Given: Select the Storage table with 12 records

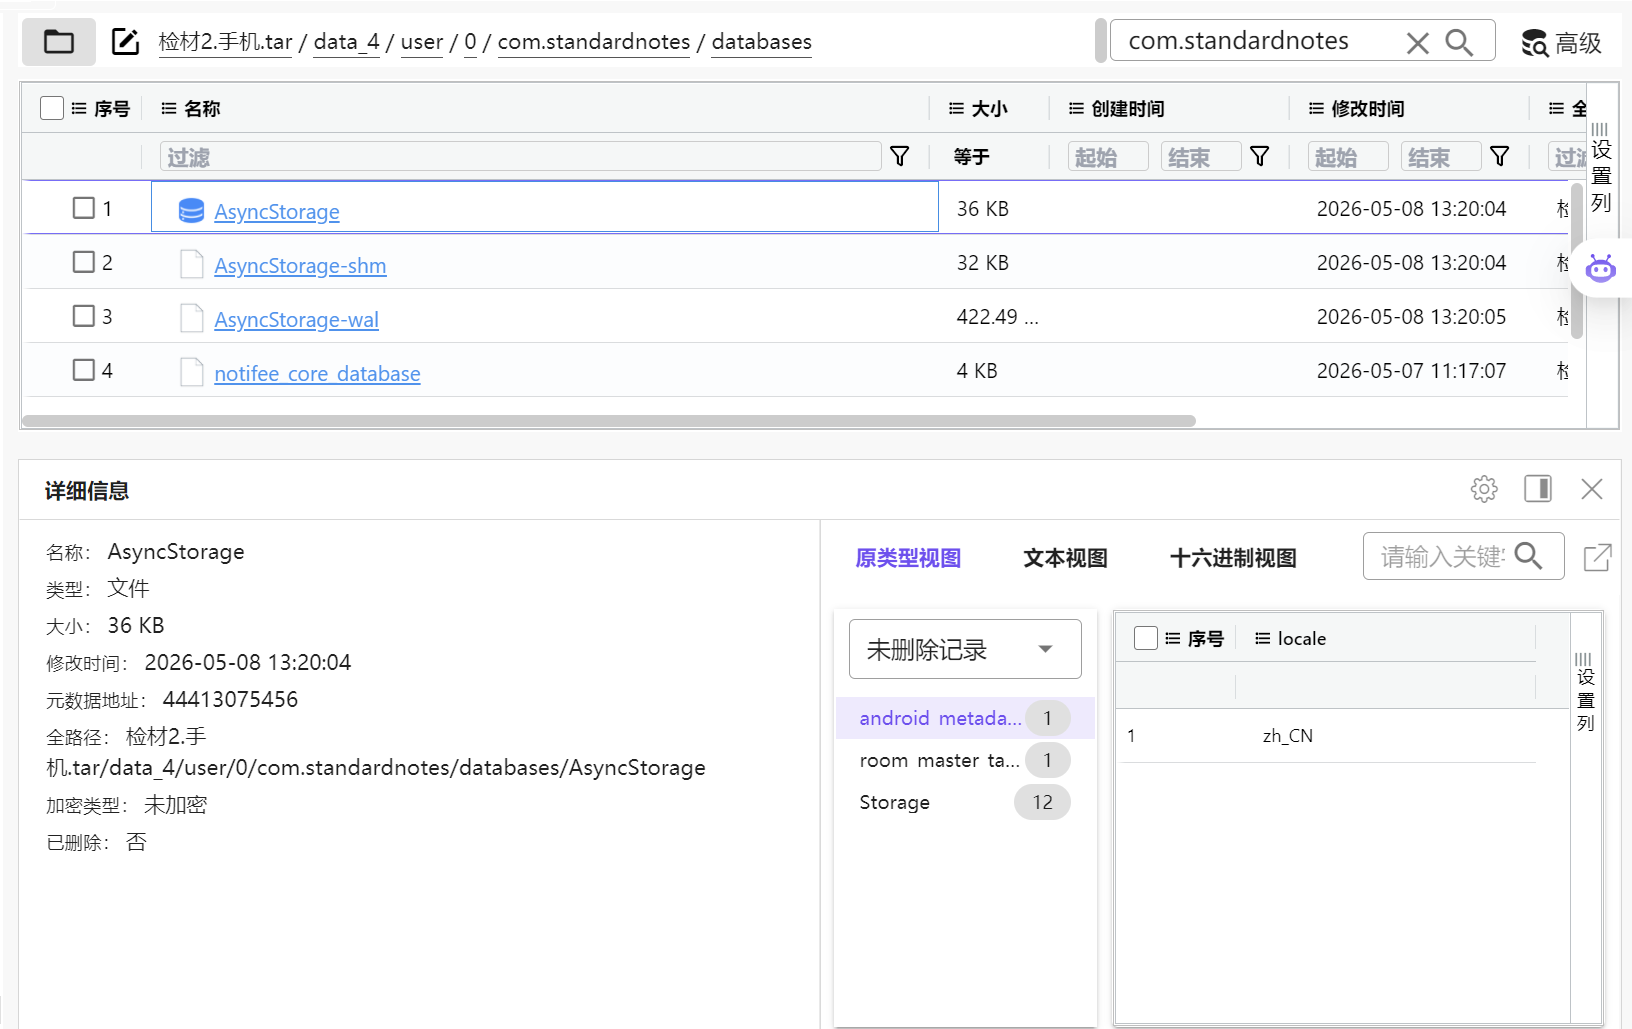Looking at the screenshot, I should 965,802.
